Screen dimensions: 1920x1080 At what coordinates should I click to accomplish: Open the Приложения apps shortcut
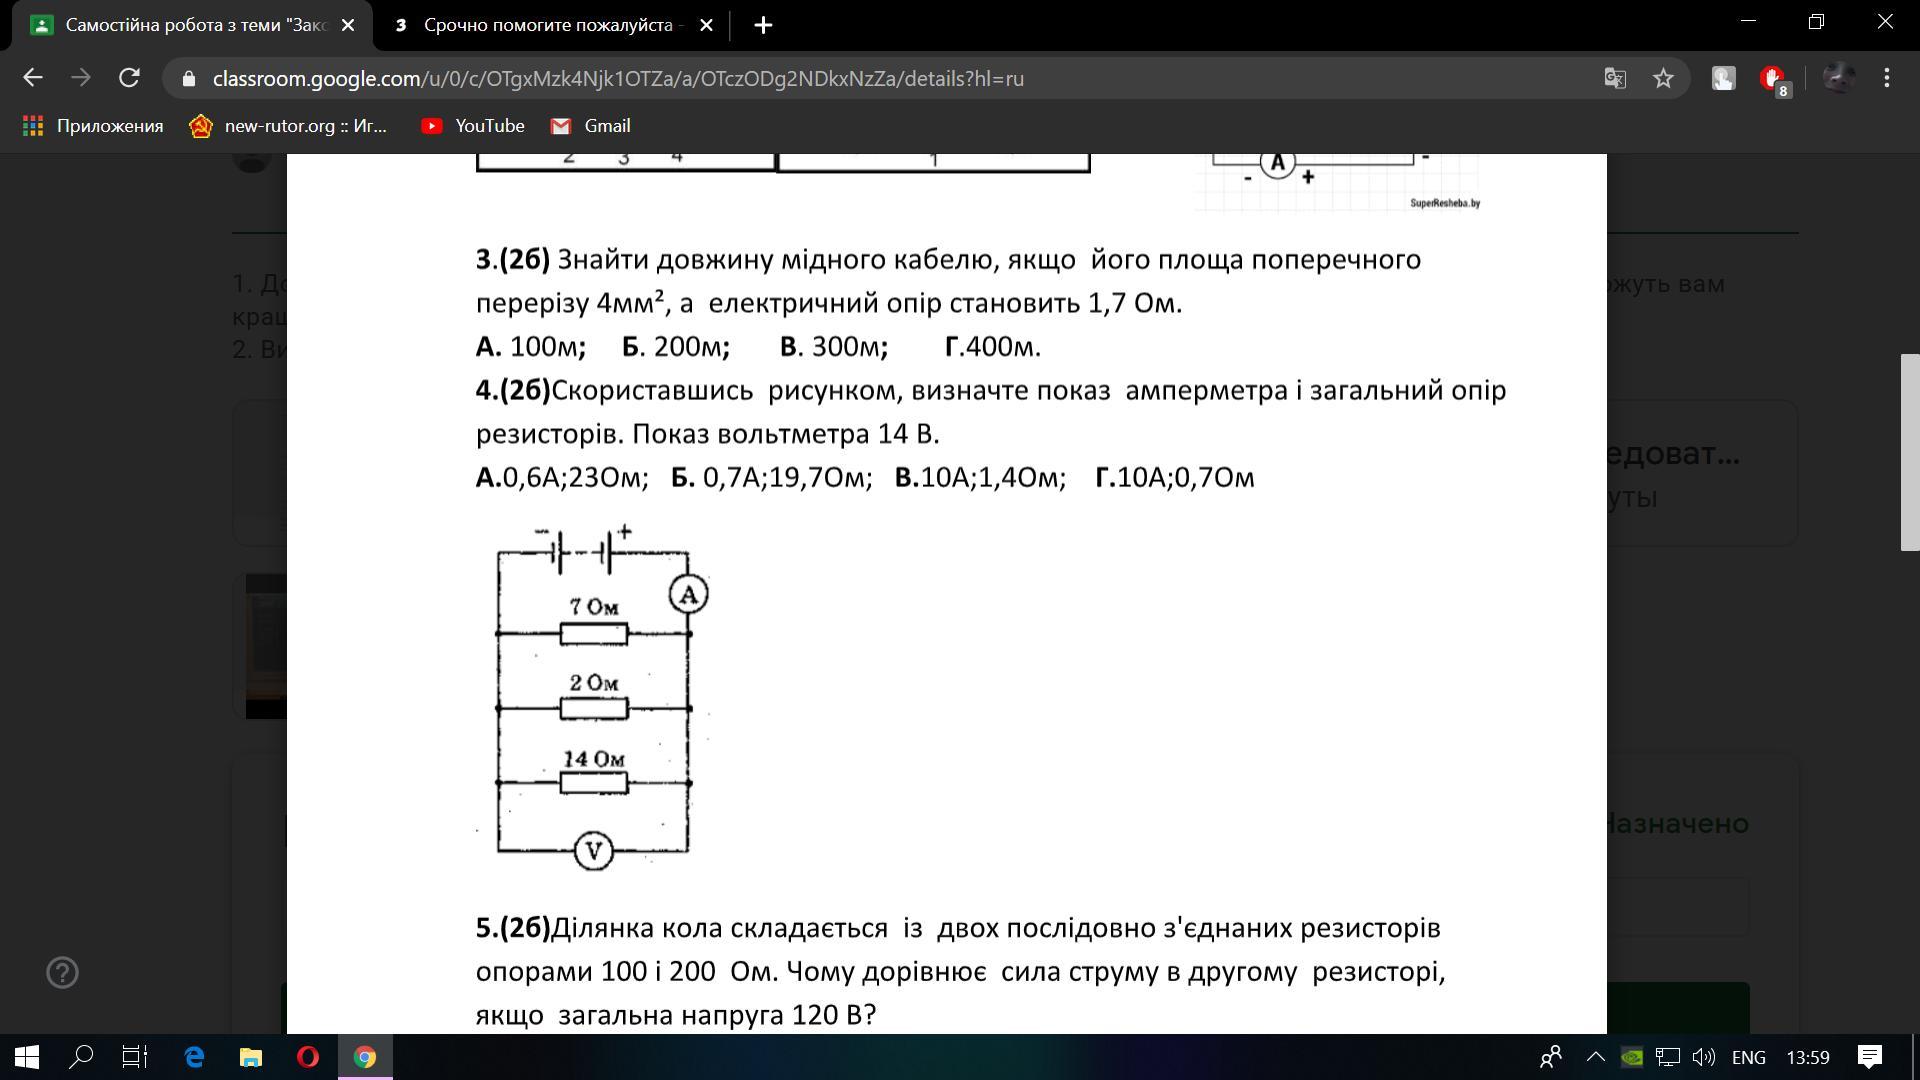pos(93,126)
